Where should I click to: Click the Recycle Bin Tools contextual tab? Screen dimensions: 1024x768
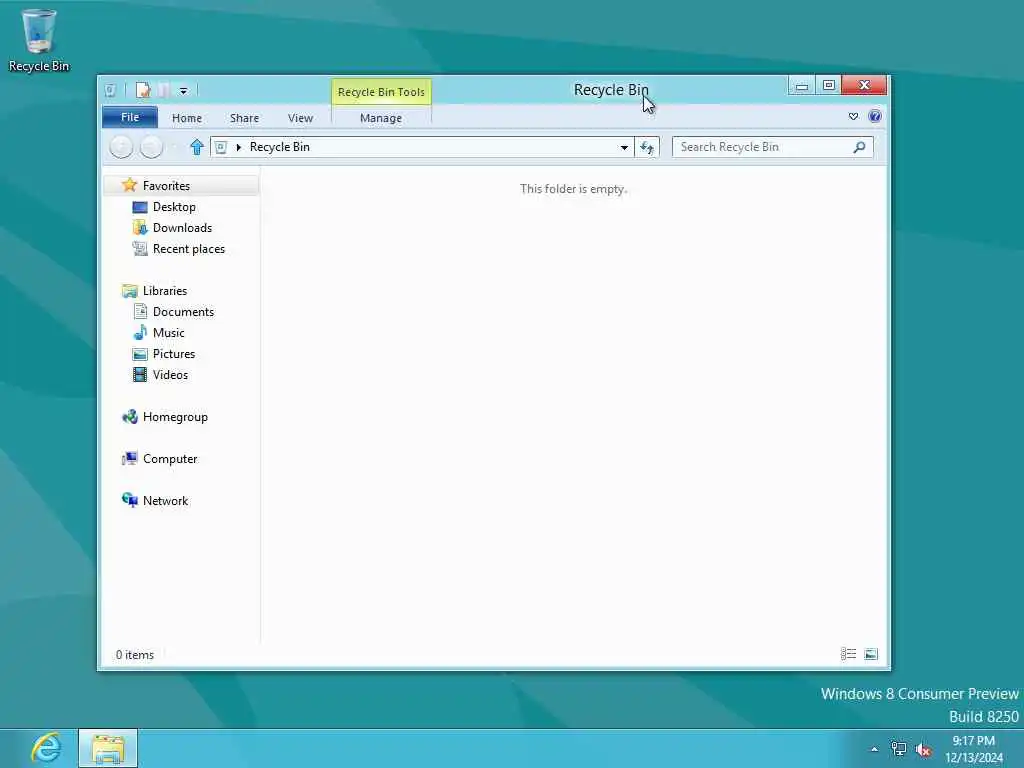pyautogui.click(x=381, y=92)
